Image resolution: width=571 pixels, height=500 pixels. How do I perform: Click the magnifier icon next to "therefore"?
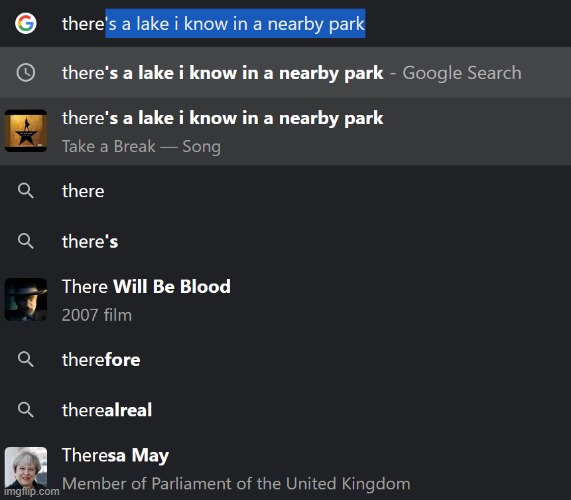(25, 359)
